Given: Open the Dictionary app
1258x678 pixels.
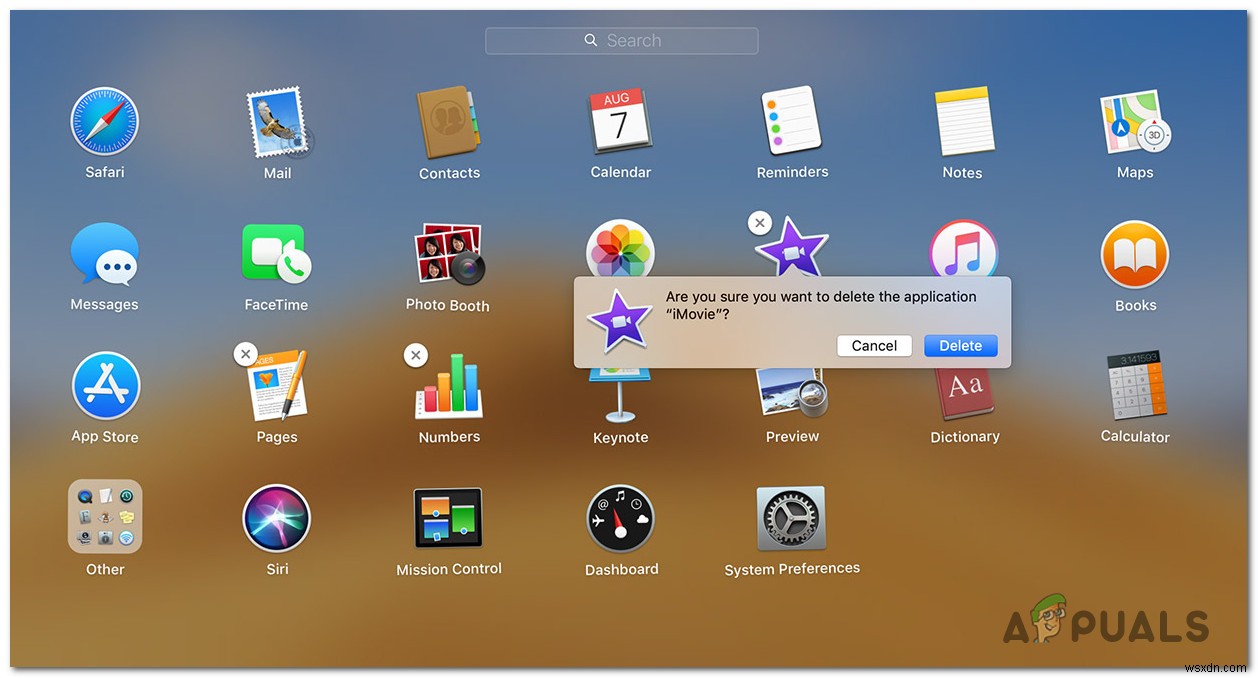Looking at the screenshot, I should [964, 393].
